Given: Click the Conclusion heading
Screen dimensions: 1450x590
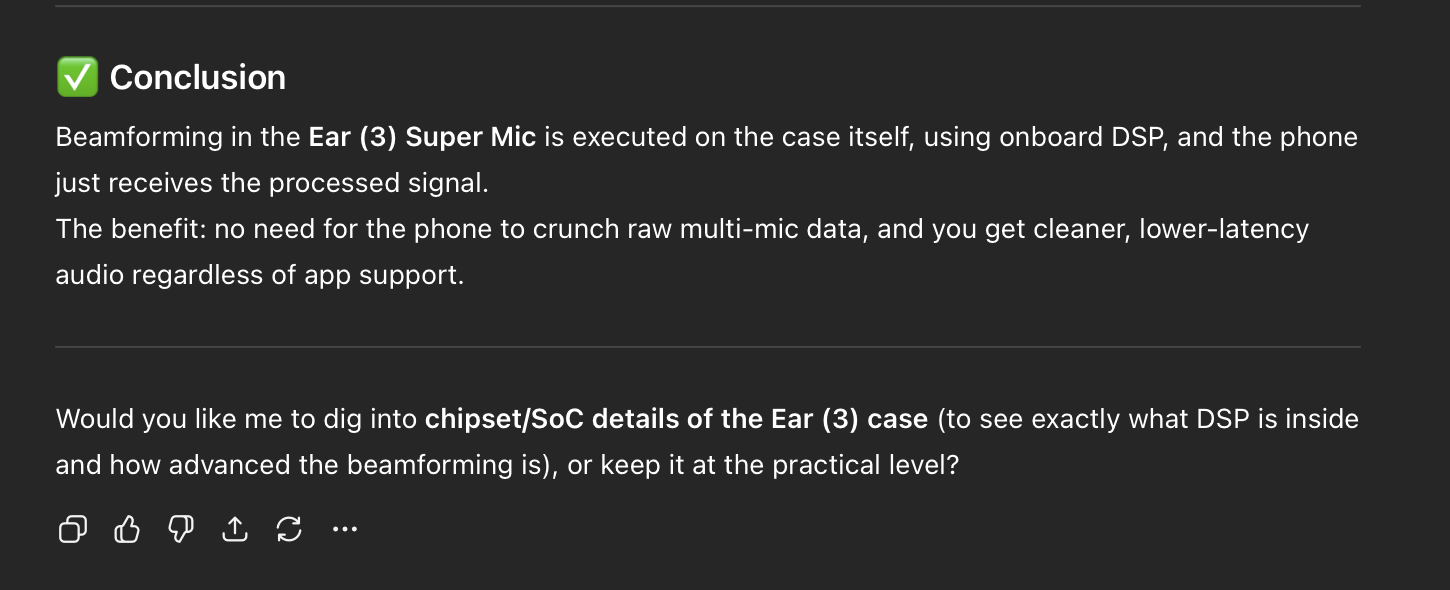Looking at the screenshot, I should pyautogui.click(x=197, y=77).
